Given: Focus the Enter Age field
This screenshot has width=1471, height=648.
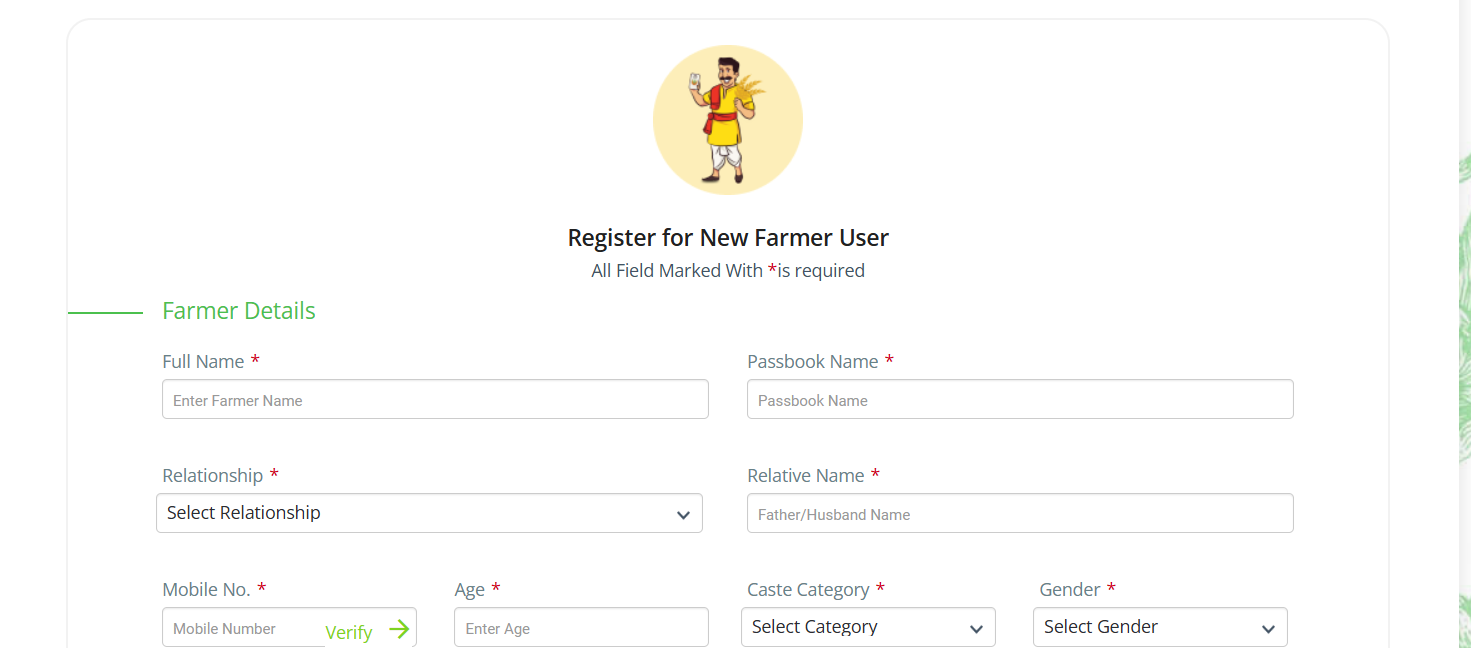Looking at the screenshot, I should (581, 627).
